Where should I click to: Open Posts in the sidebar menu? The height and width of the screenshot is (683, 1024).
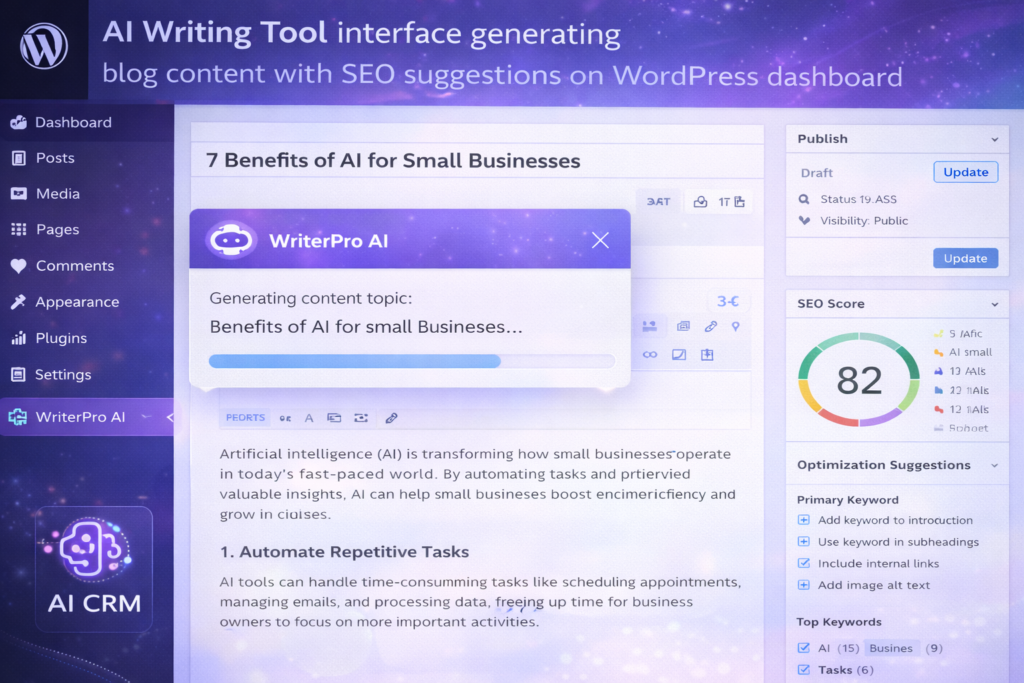(x=55, y=158)
